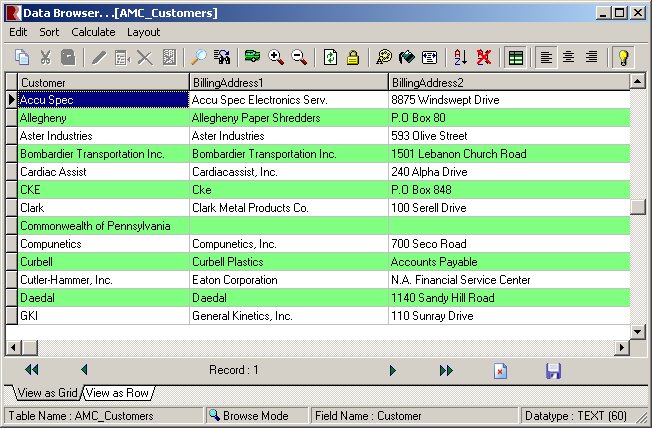Align text left in grid
The image size is (652, 428).
click(546, 57)
